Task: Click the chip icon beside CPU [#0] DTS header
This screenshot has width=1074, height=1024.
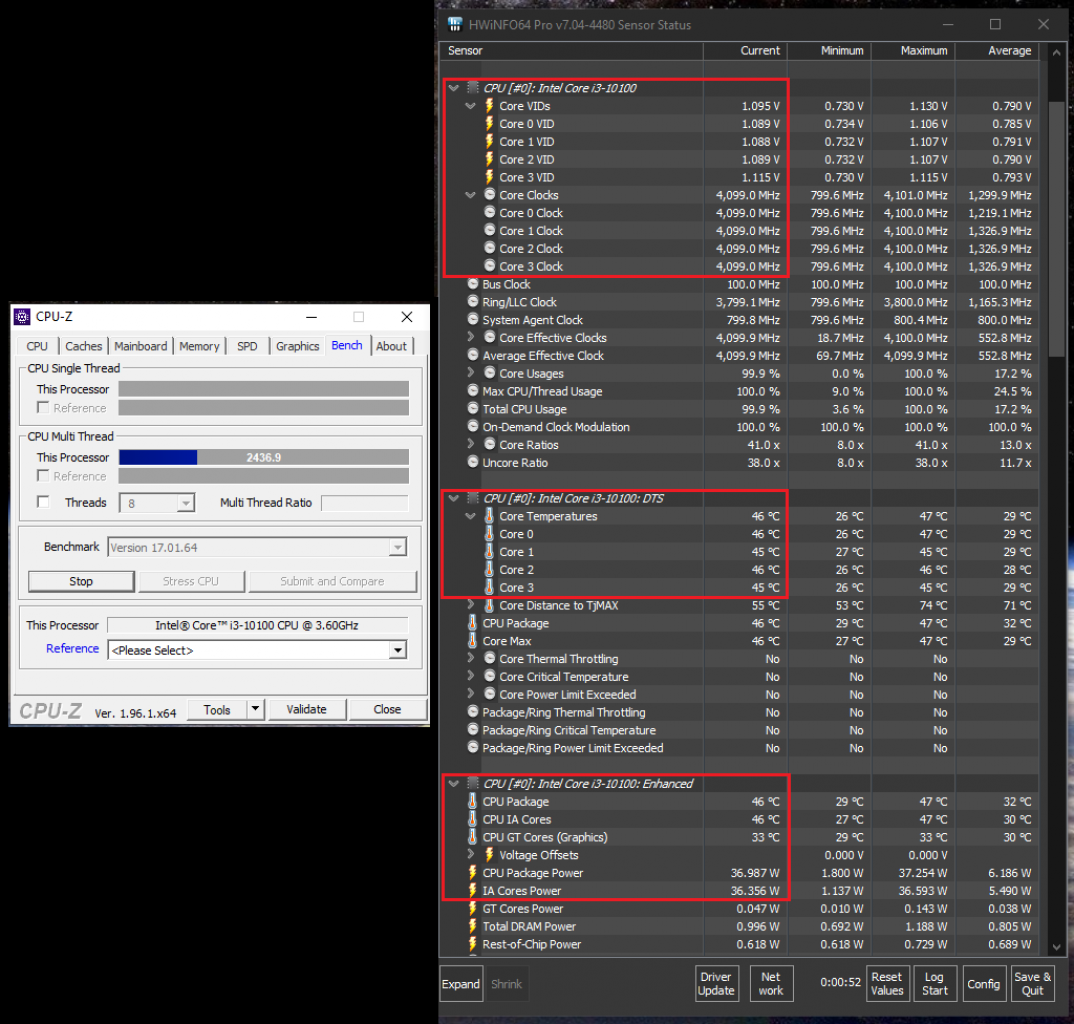Action: (473, 498)
